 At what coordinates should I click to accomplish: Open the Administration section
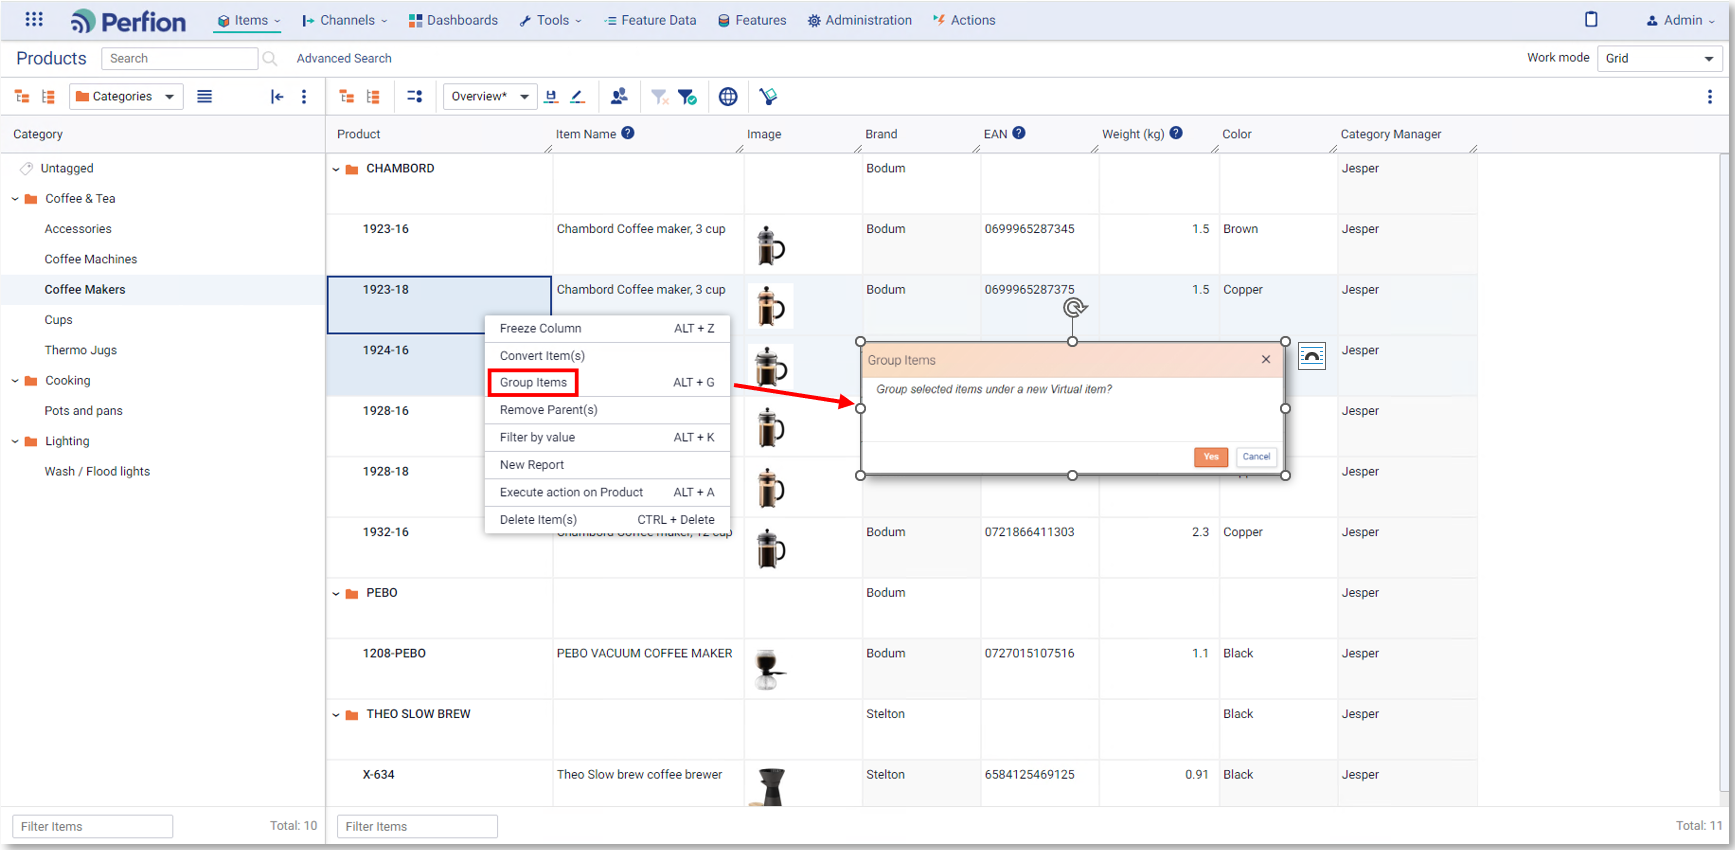click(x=860, y=20)
